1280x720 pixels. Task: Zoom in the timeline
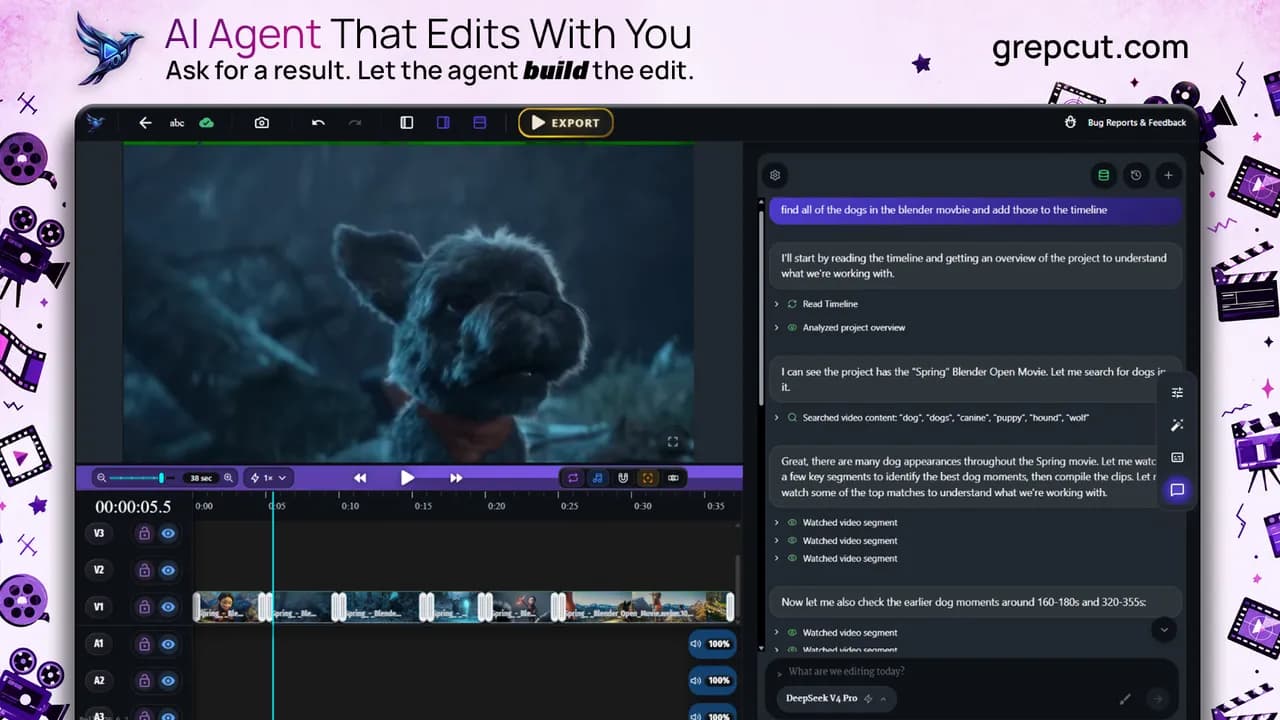click(228, 478)
